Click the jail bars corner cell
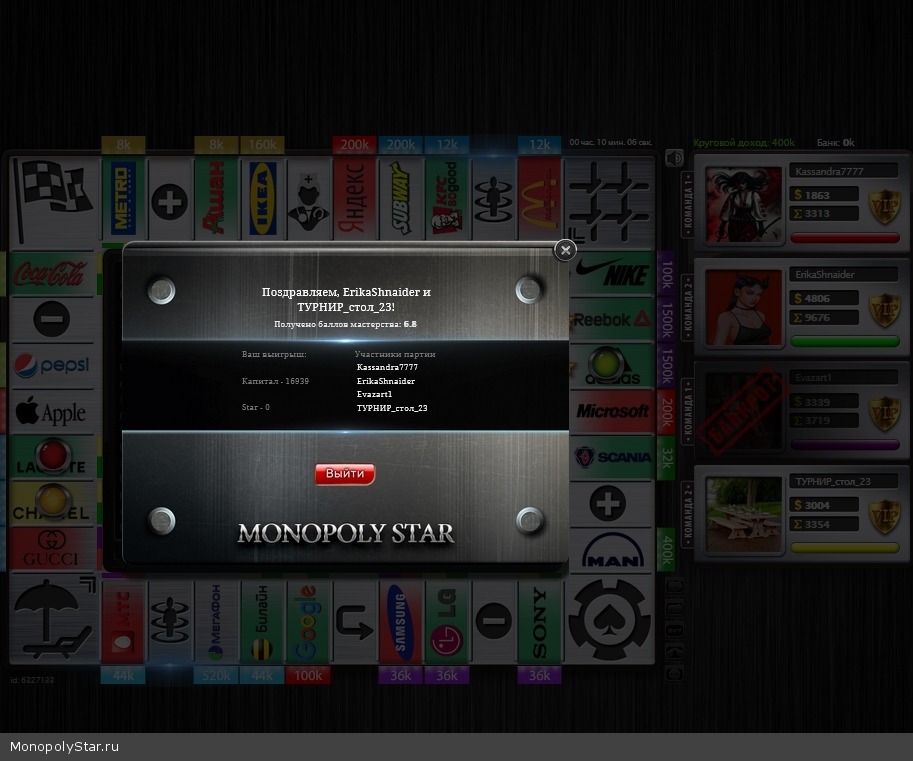913x761 pixels. 610,198
